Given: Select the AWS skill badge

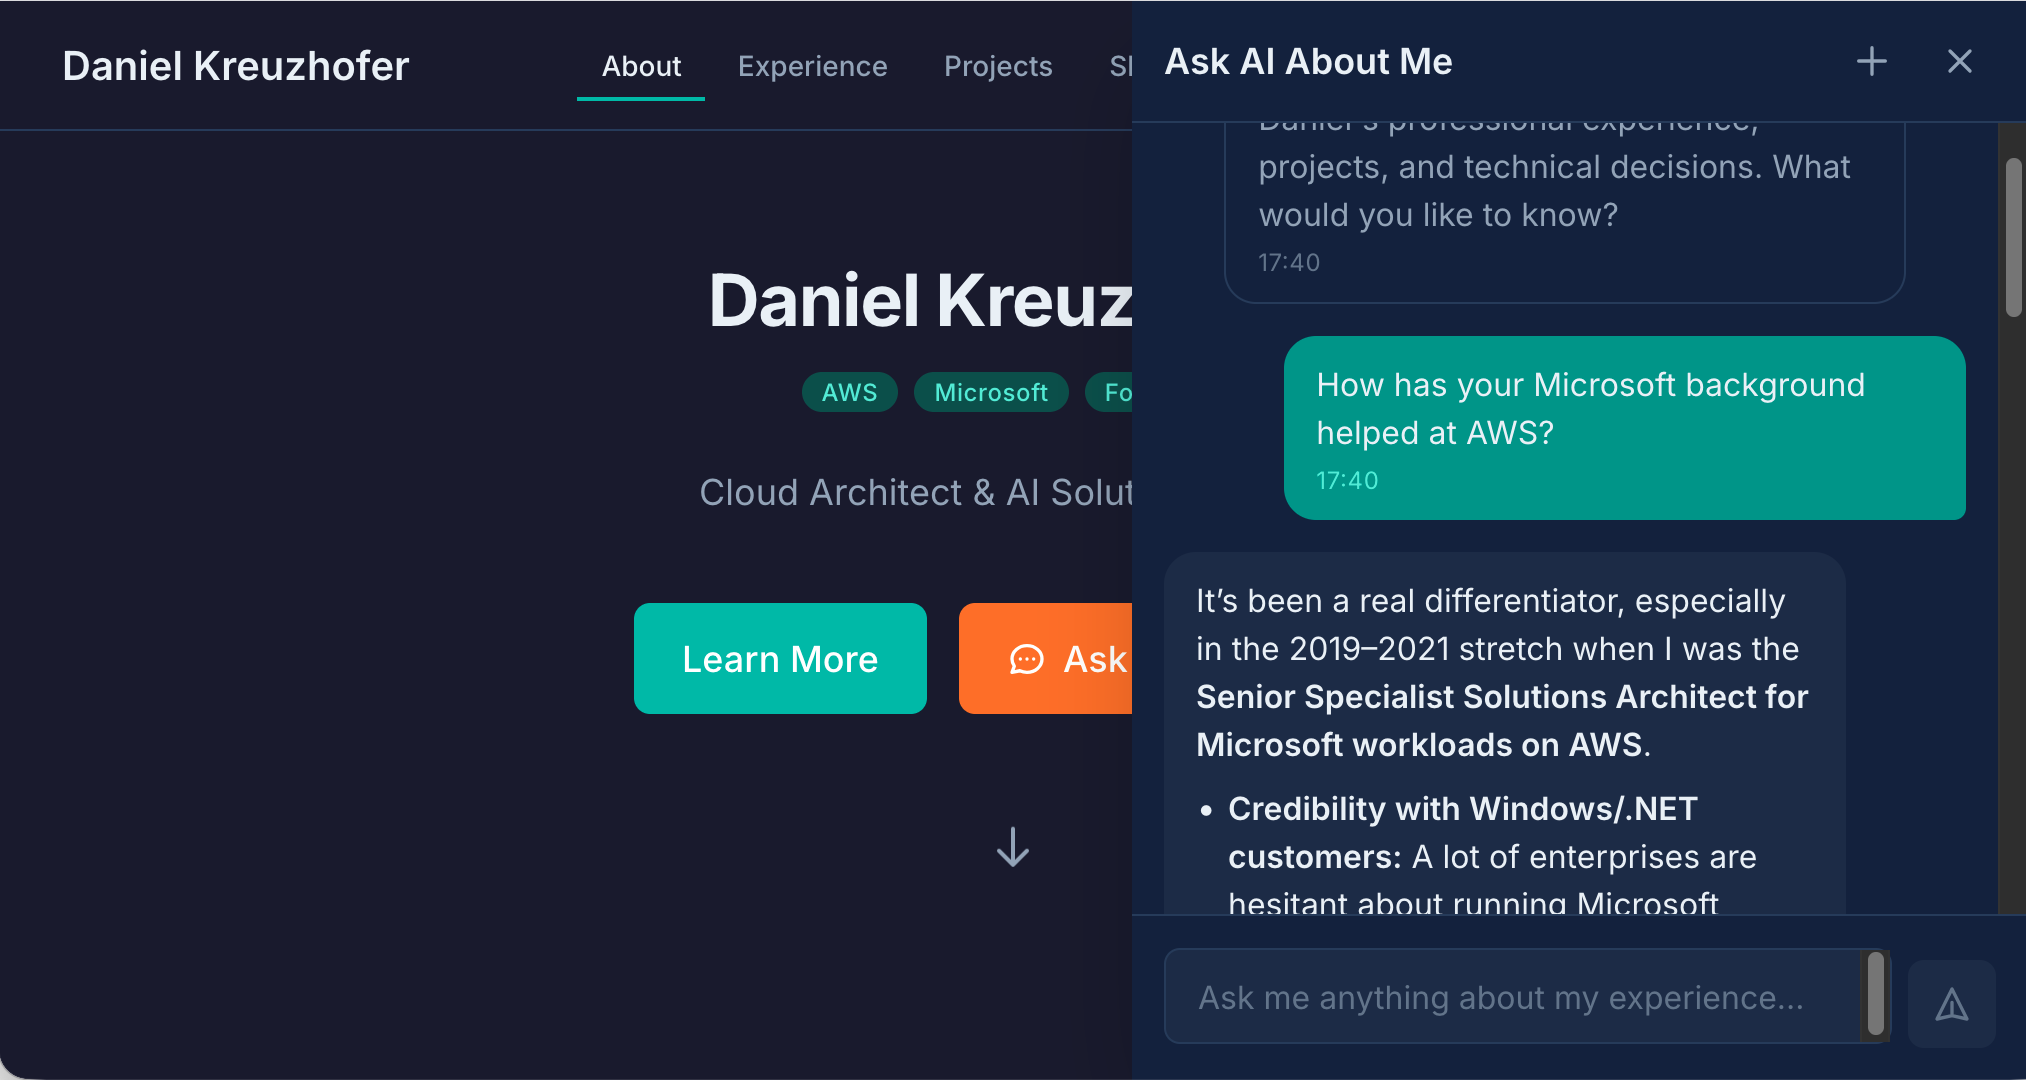Looking at the screenshot, I should coord(849,392).
